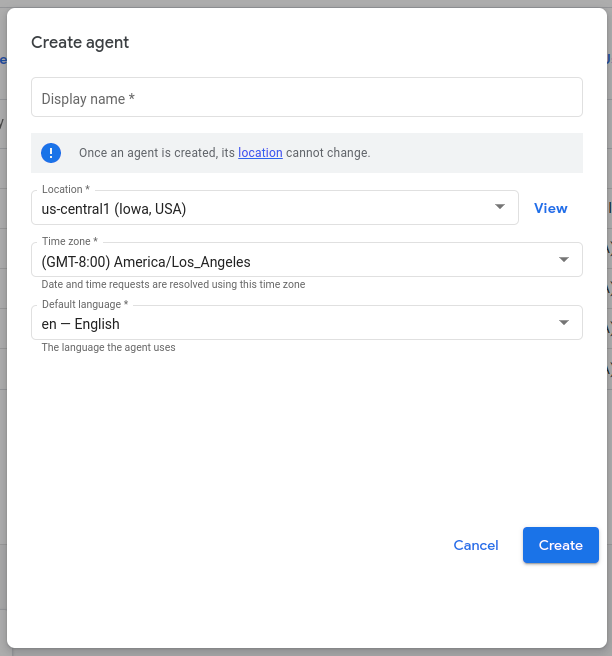Click the "Once an agent is created" notice text
The image size is (612, 656).
157,153
